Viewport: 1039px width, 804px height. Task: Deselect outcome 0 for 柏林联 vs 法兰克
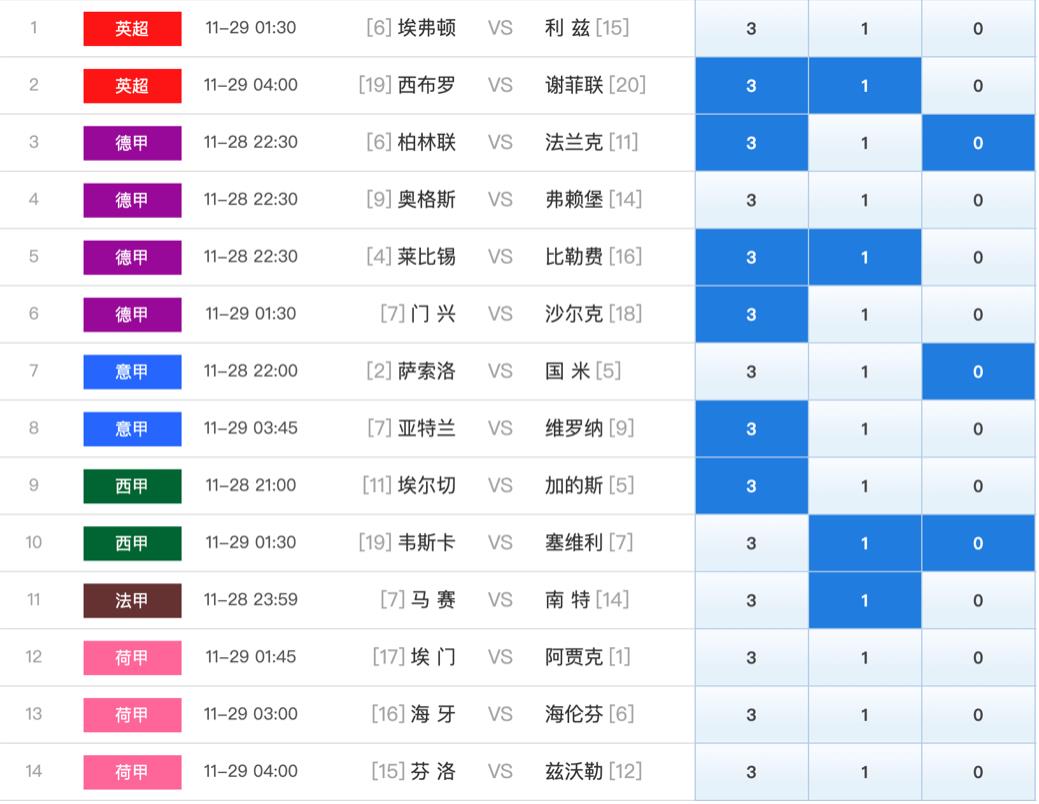[978, 143]
